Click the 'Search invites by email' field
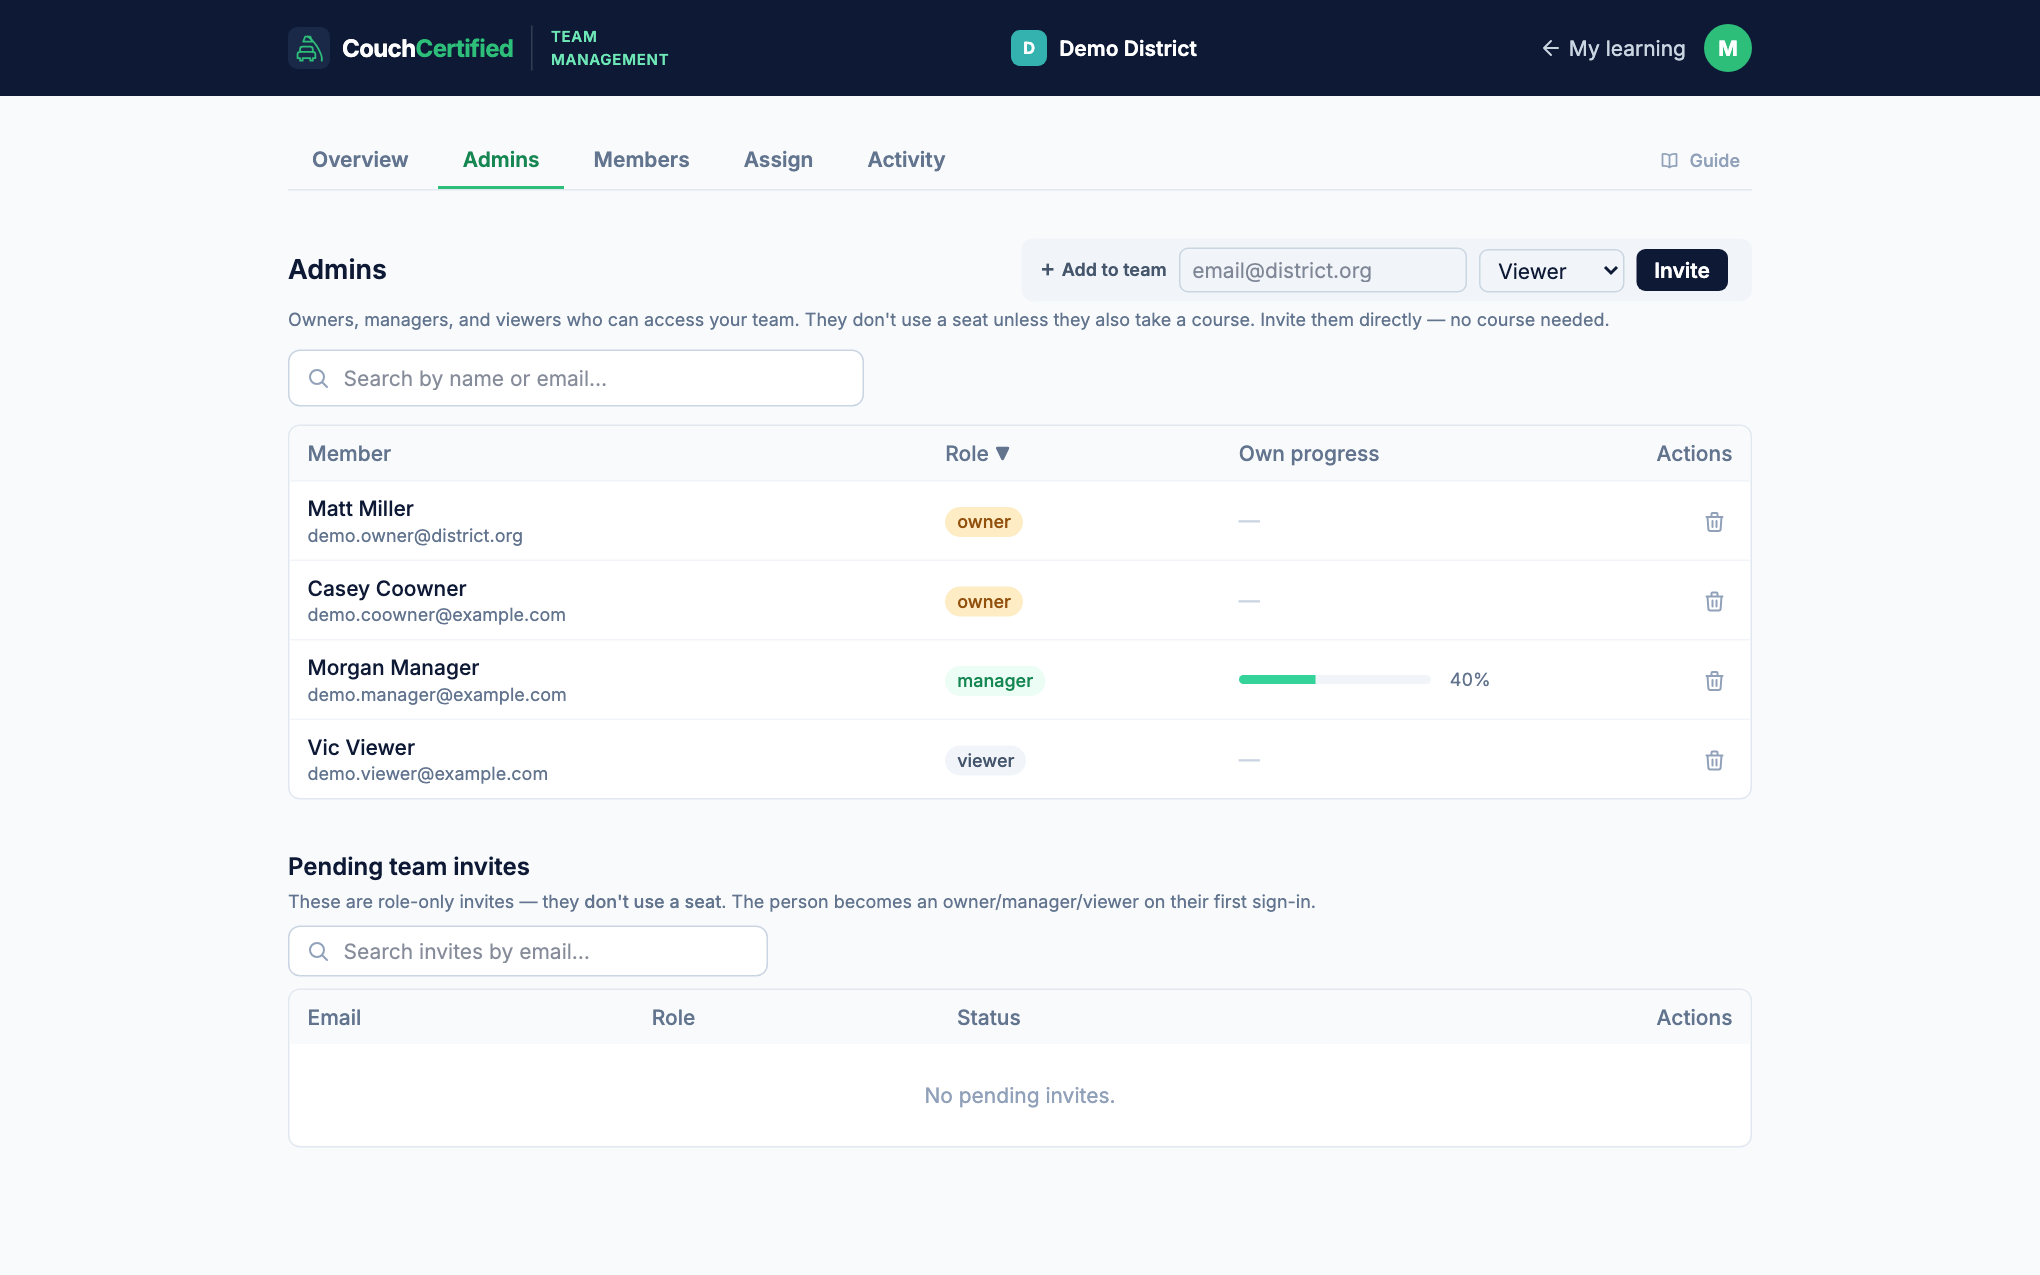The height and width of the screenshot is (1275, 2040). point(527,951)
